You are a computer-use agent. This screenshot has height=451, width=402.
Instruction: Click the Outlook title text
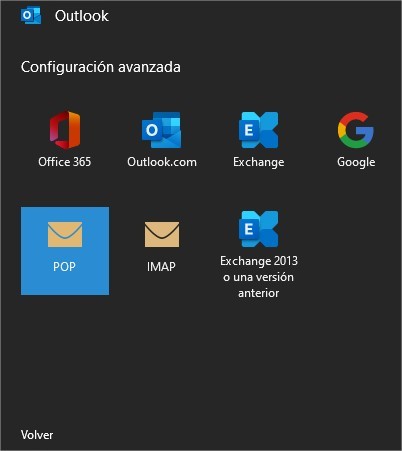click(x=82, y=16)
